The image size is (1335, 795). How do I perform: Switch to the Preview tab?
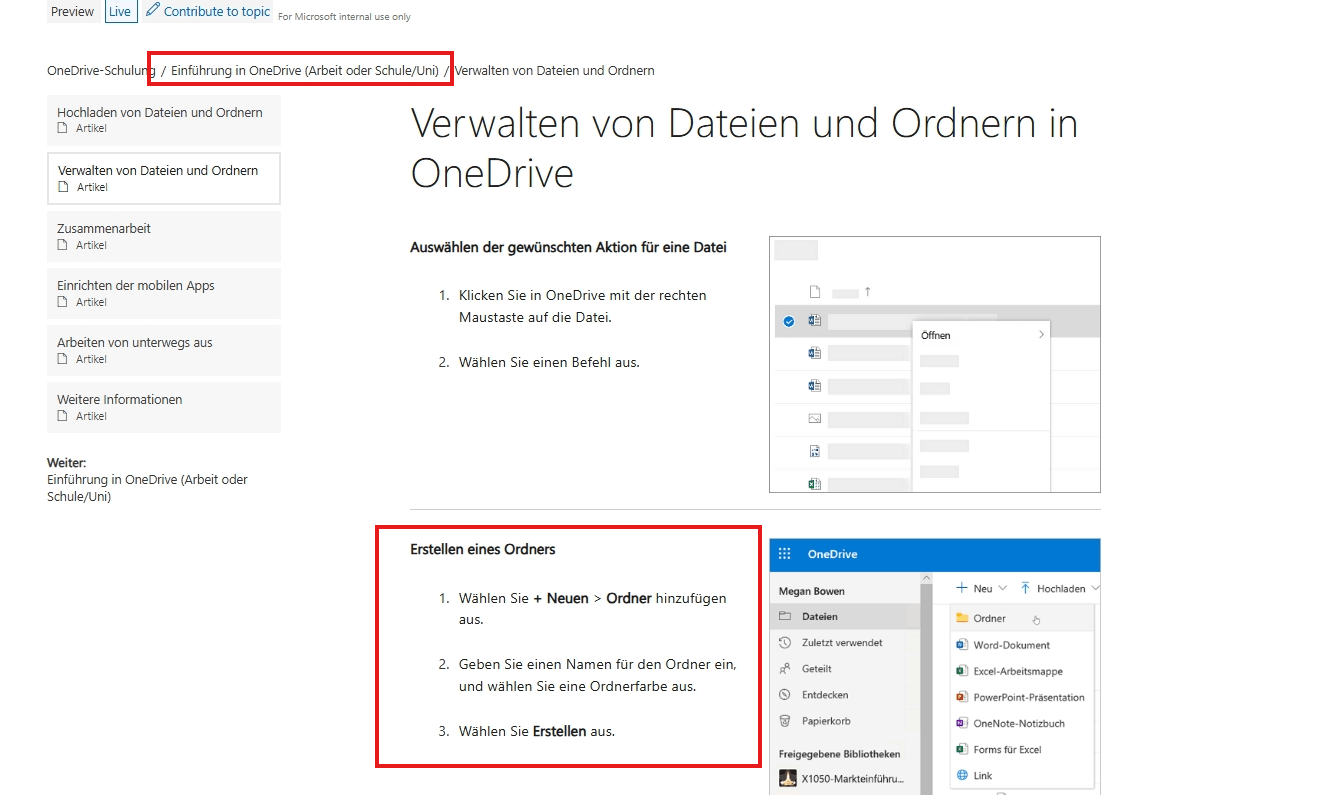click(72, 12)
